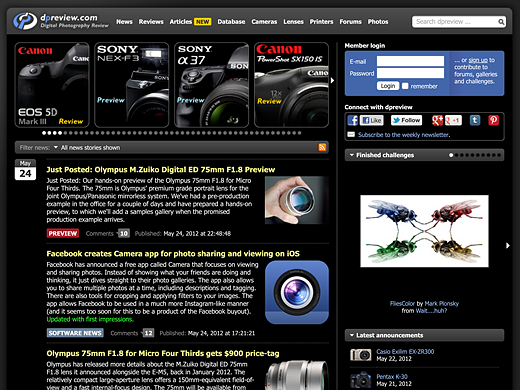Click the Google +1 button
The image size is (520, 390).
tap(453, 120)
